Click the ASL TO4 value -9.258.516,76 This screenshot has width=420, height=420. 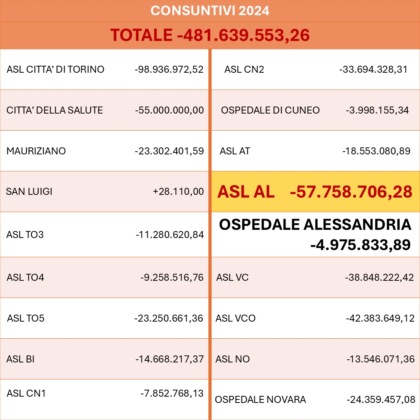click(x=172, y=277)
